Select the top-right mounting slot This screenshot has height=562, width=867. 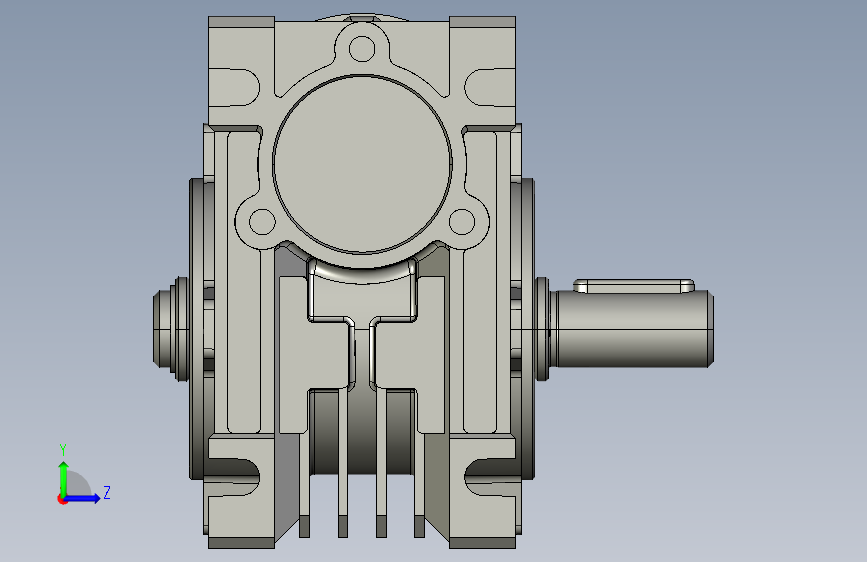click(x=490, y=87)
